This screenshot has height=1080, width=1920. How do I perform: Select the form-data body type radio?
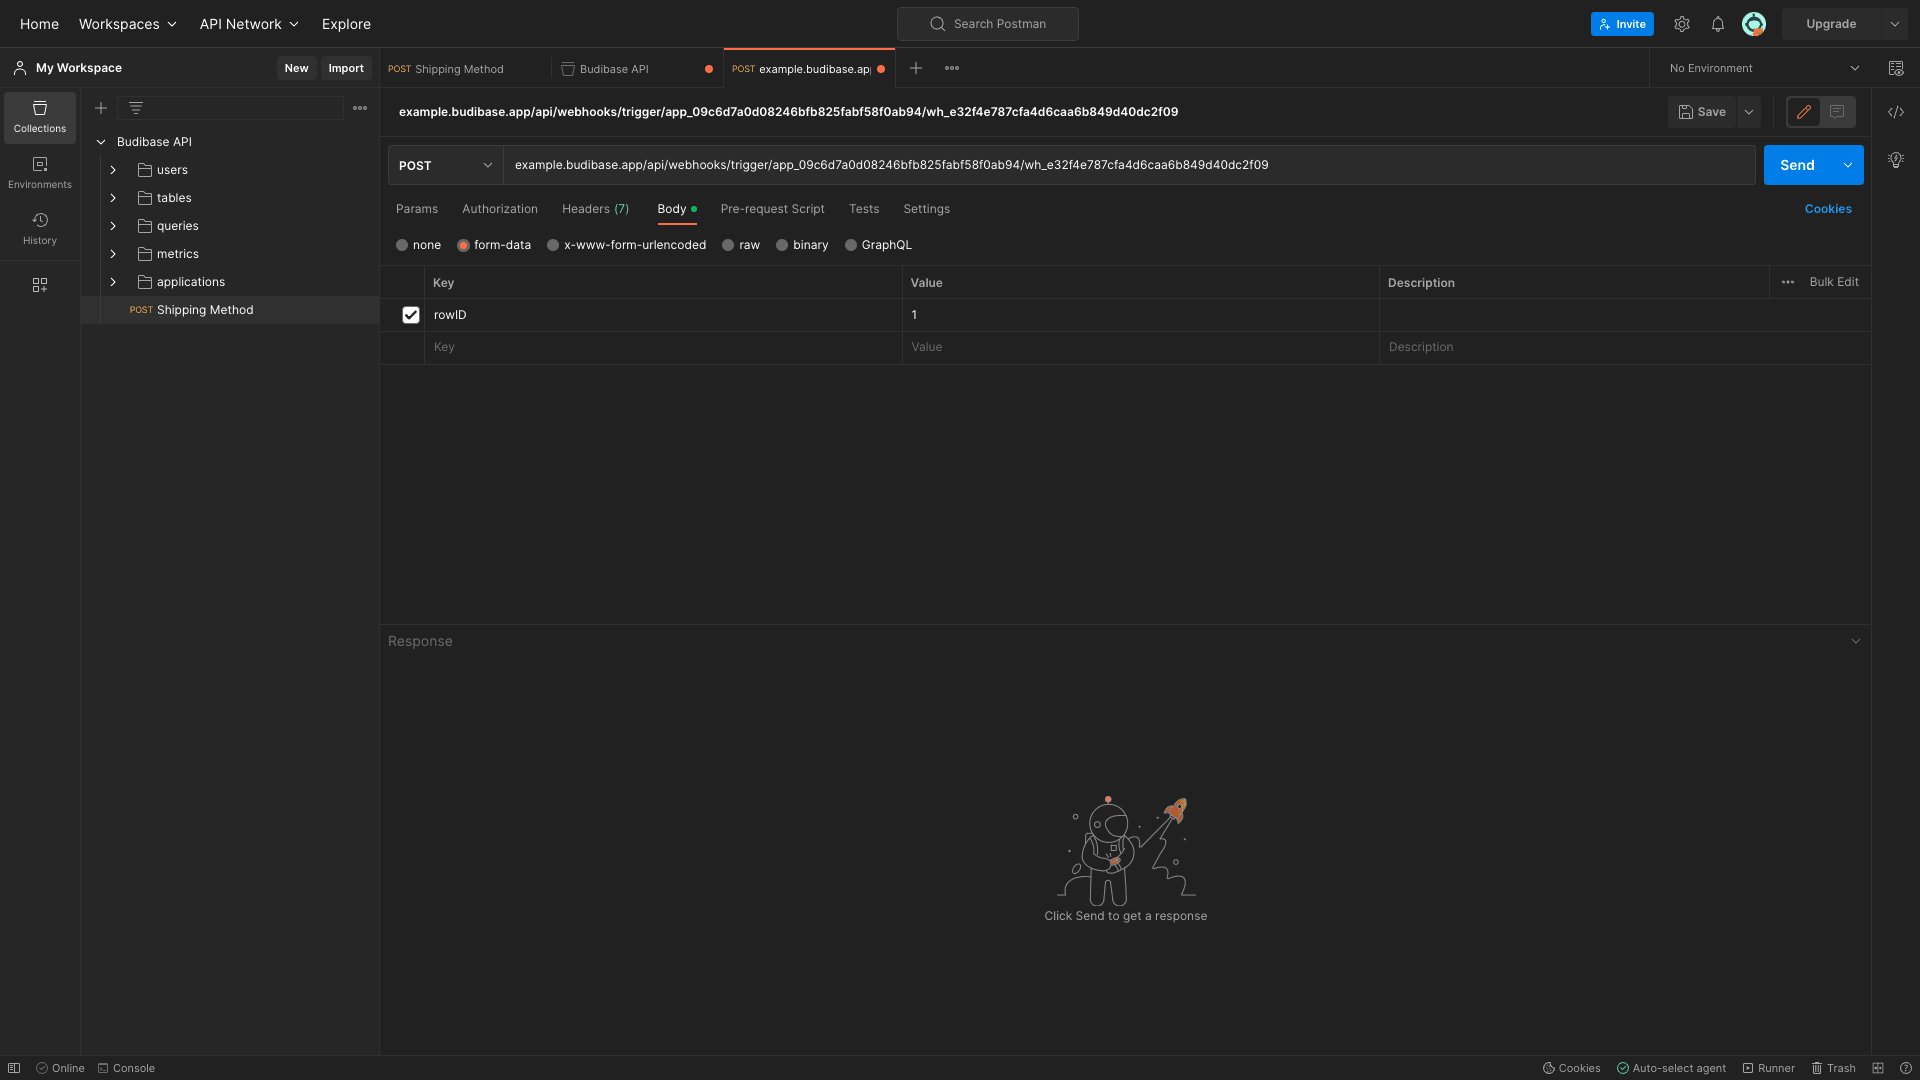[463, 245]
